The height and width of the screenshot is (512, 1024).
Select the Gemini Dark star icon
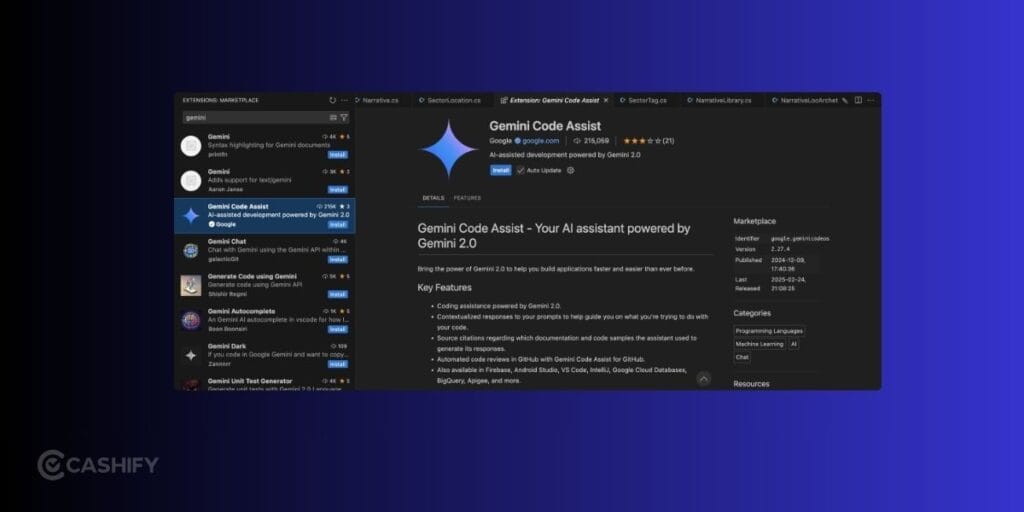(191, 355)
